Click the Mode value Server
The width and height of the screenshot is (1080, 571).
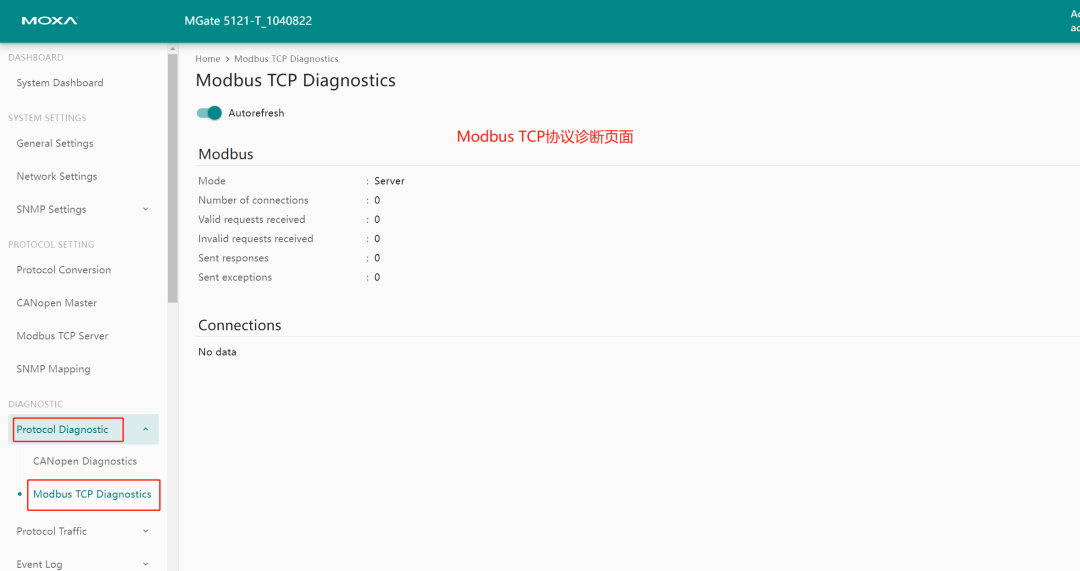click(x=389, y=181)
